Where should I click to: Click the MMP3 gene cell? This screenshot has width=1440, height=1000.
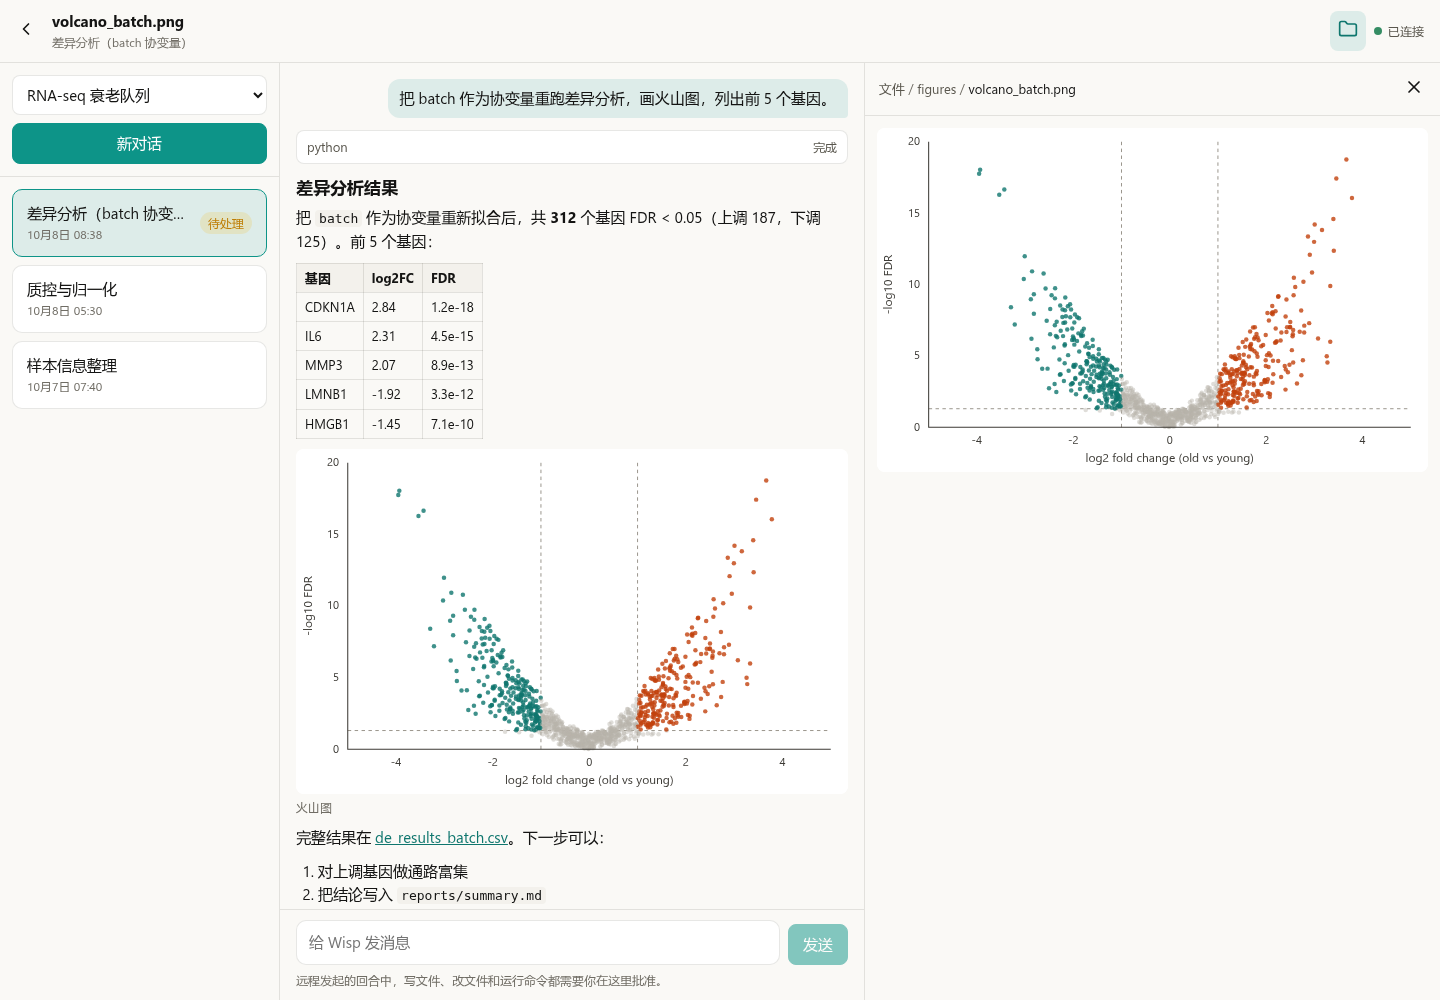tap(330, 365)
